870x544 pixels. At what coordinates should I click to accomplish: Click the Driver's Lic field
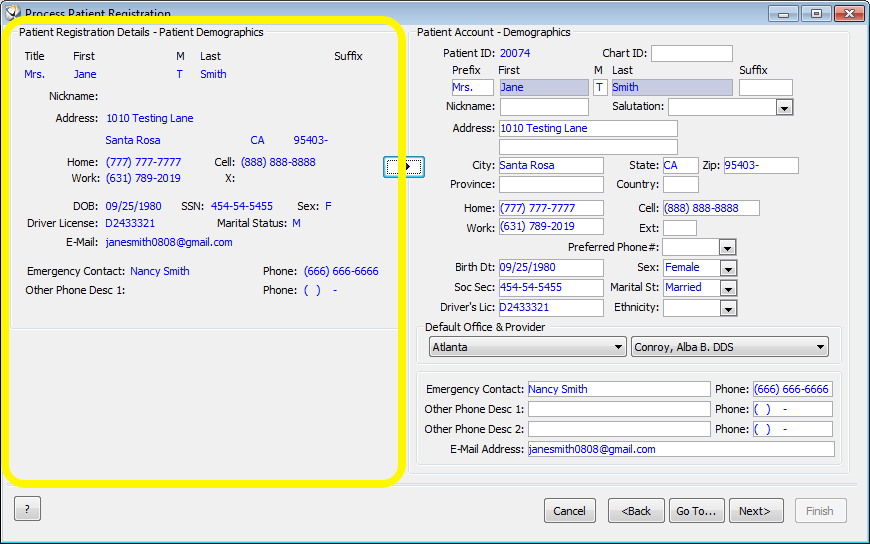[551, 308]
